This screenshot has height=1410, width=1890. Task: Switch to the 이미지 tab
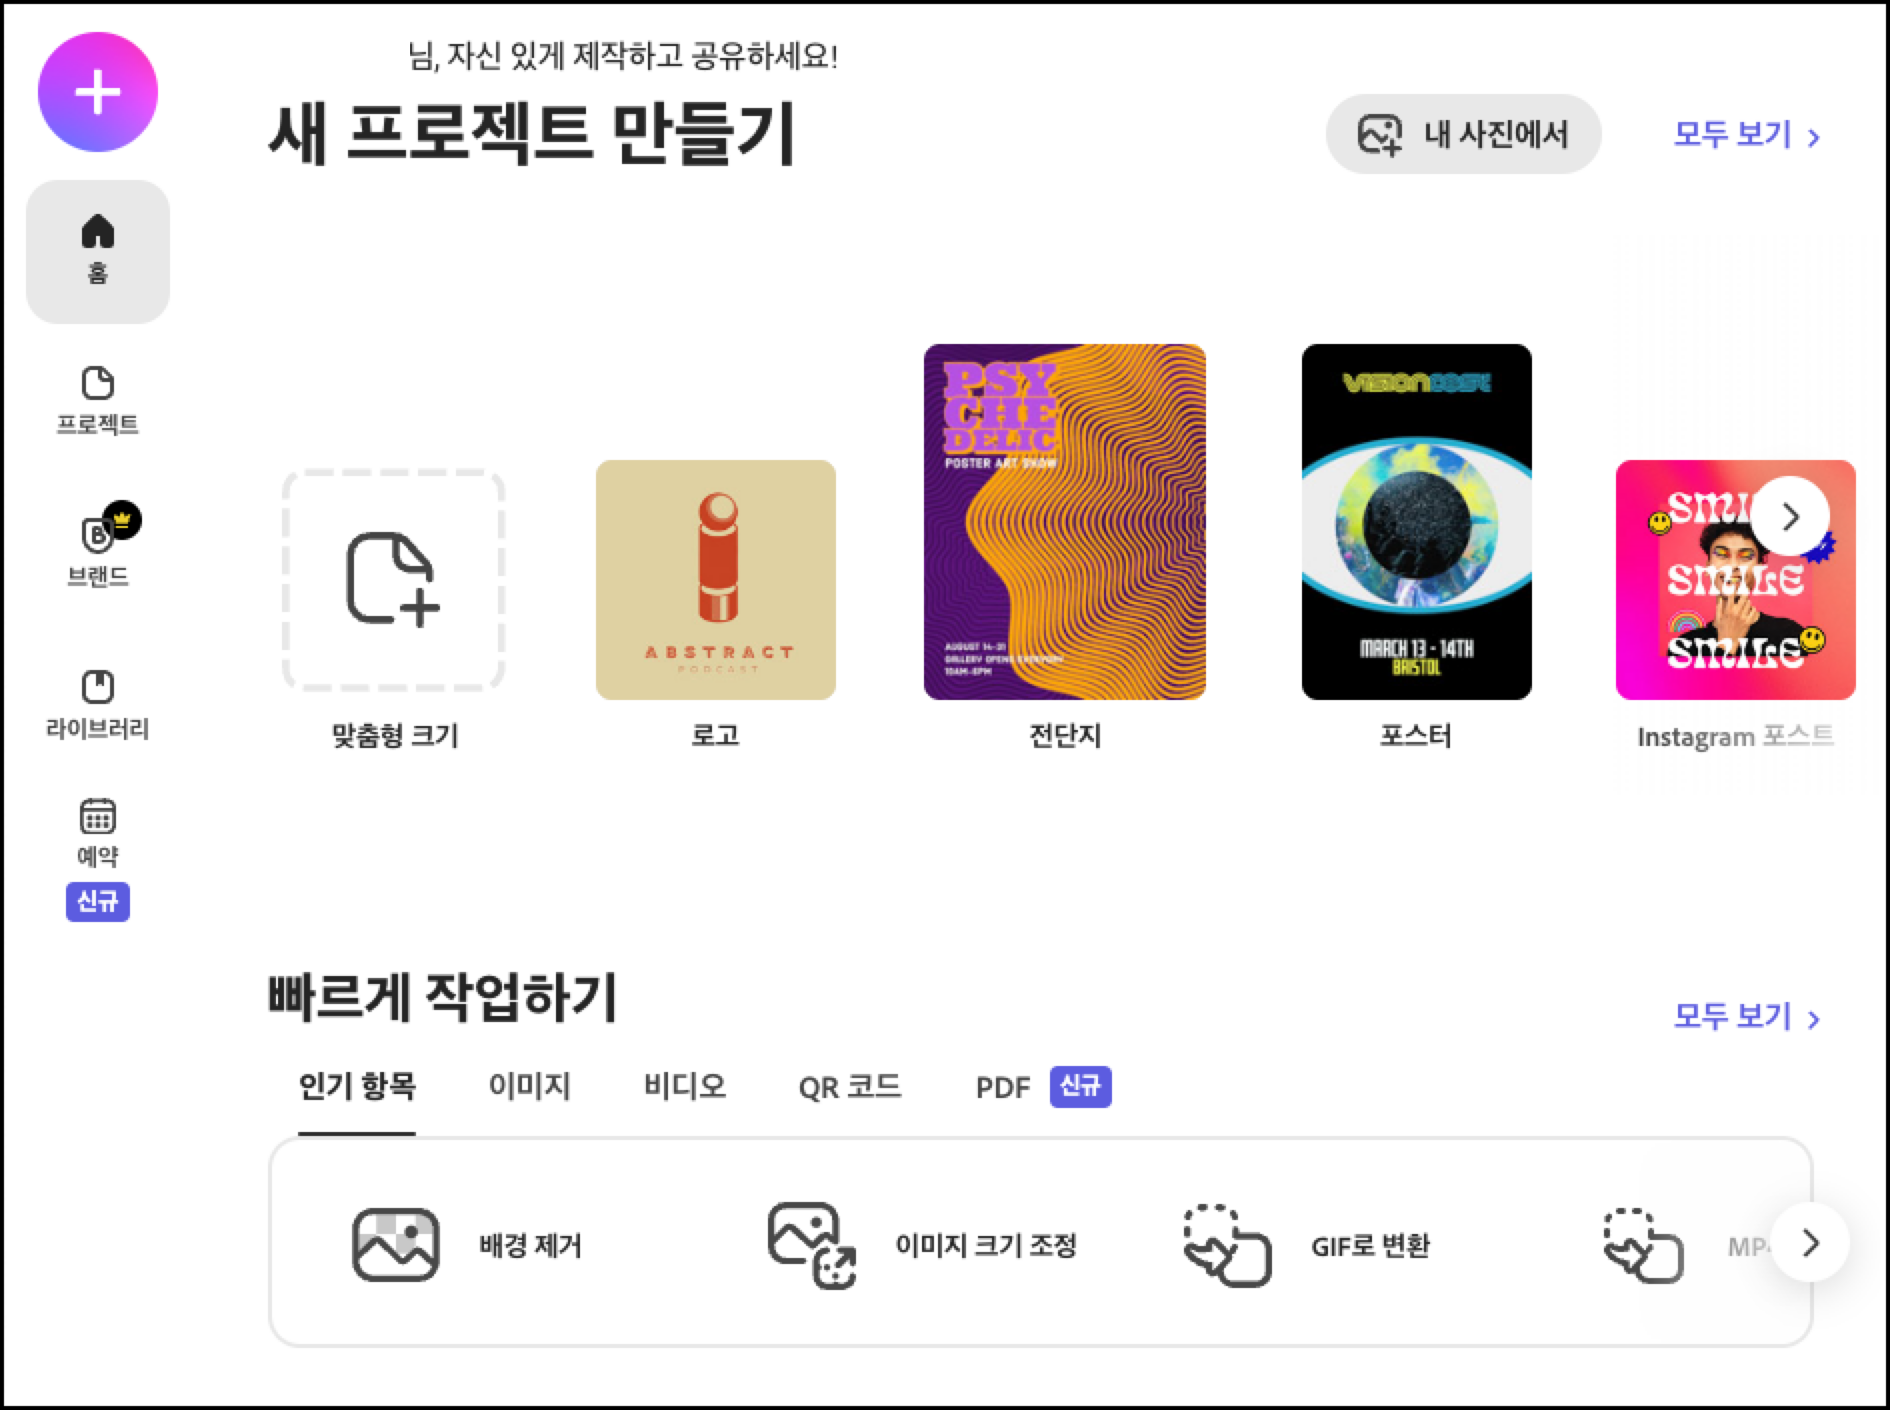[528, 1087]
